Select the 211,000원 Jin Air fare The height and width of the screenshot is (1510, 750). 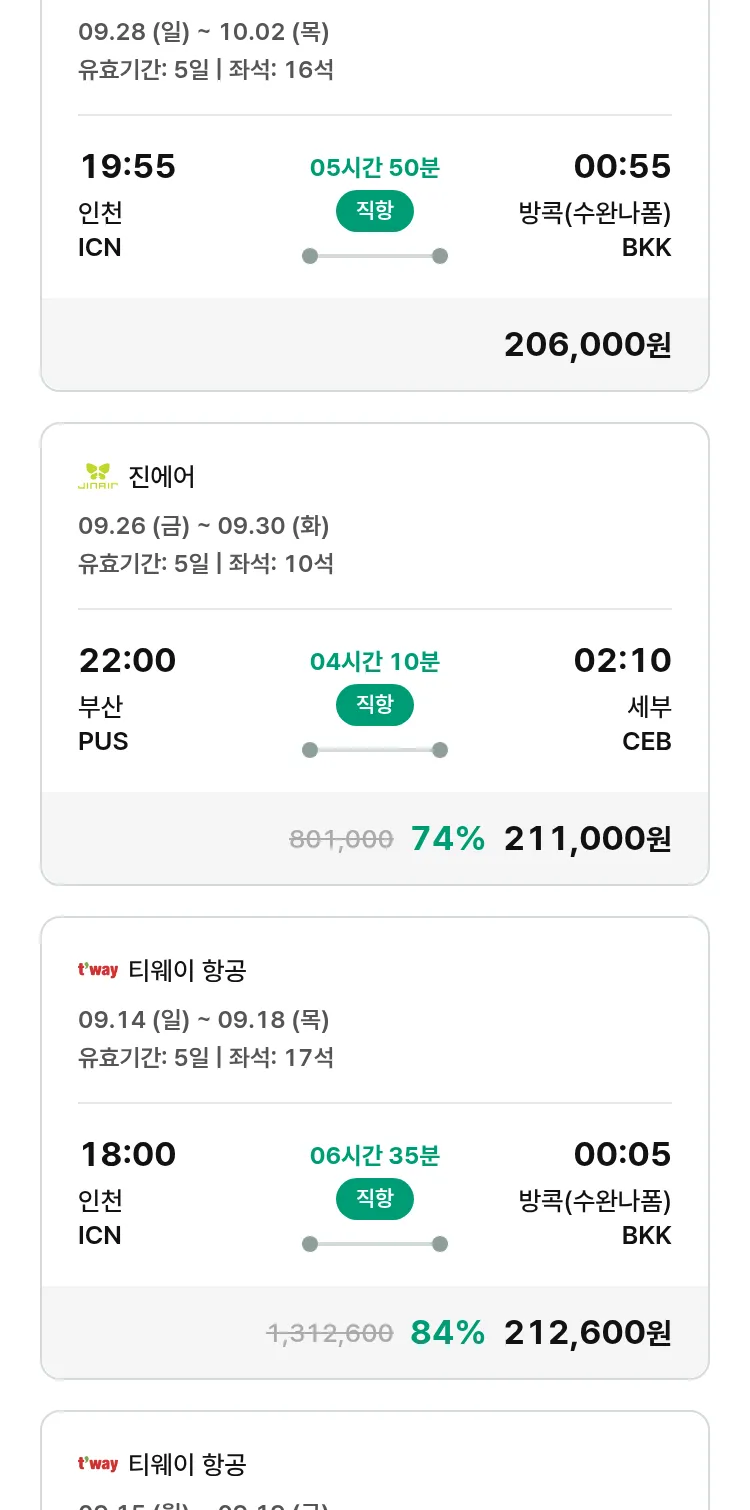click(587, 839)
